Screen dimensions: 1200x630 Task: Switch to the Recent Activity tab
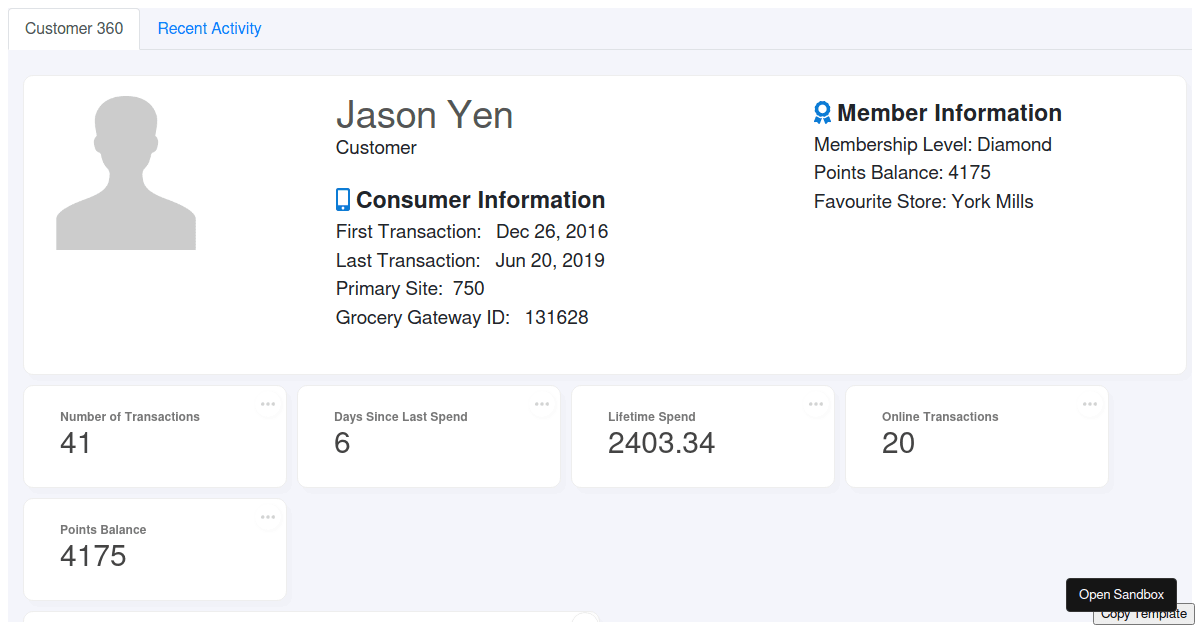[x=209, y=28]
